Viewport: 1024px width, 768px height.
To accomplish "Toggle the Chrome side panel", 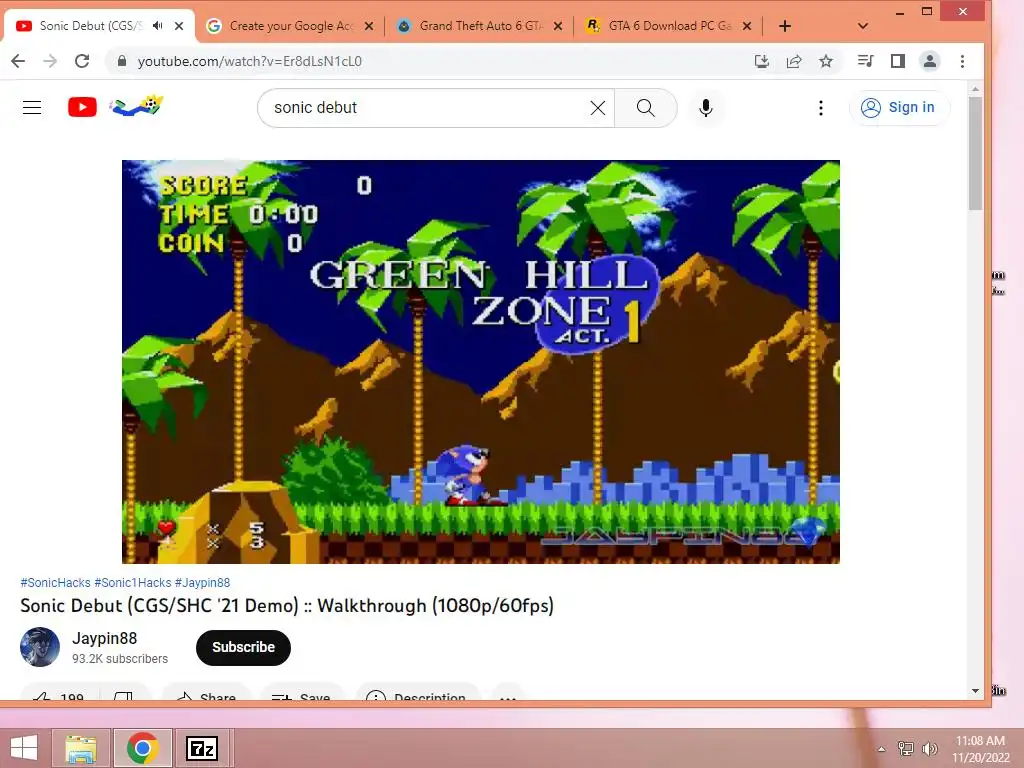I will coord(898,61).
